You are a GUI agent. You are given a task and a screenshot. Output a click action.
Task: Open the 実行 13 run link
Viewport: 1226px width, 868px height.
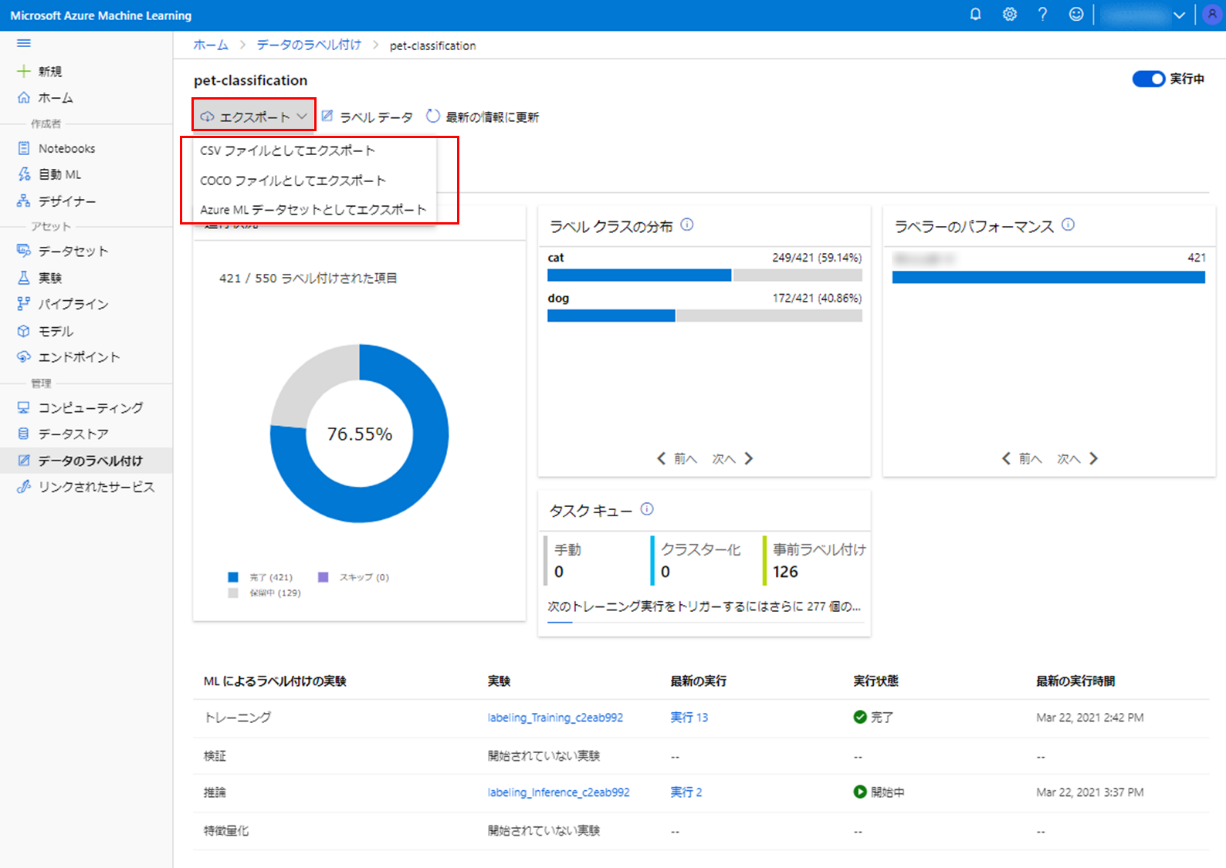(689, 718)
